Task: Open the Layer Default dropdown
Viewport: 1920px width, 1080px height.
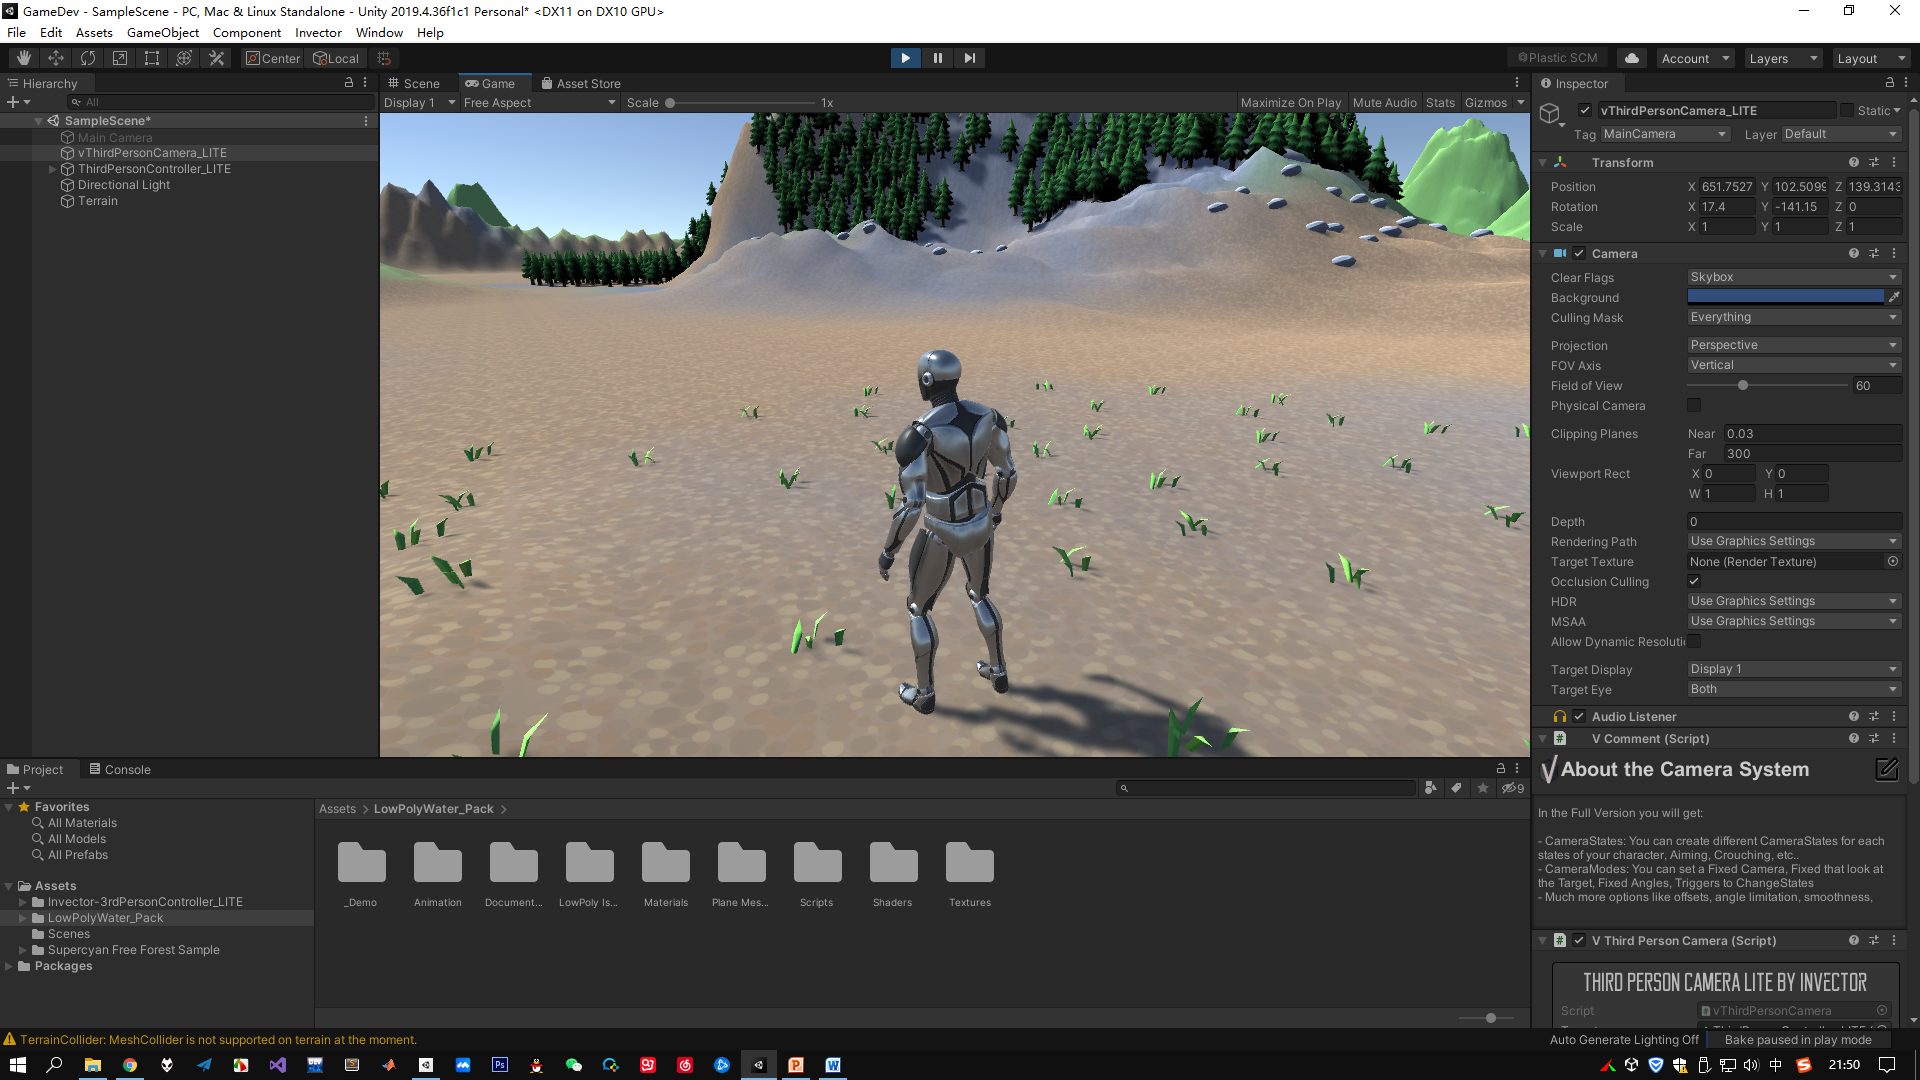Action: (x=1841, y=134)
